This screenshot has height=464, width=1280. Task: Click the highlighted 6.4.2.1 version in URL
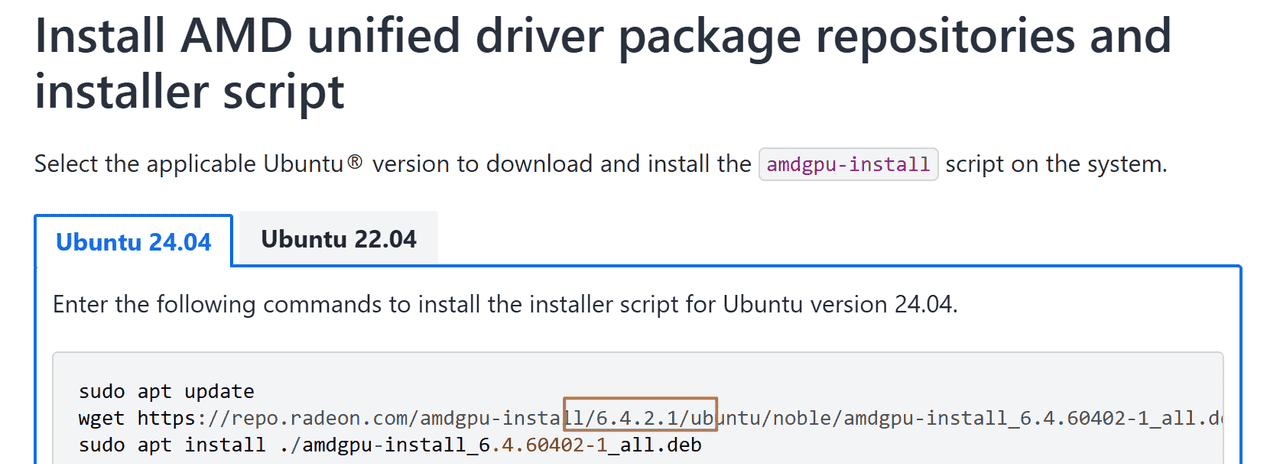640,417
